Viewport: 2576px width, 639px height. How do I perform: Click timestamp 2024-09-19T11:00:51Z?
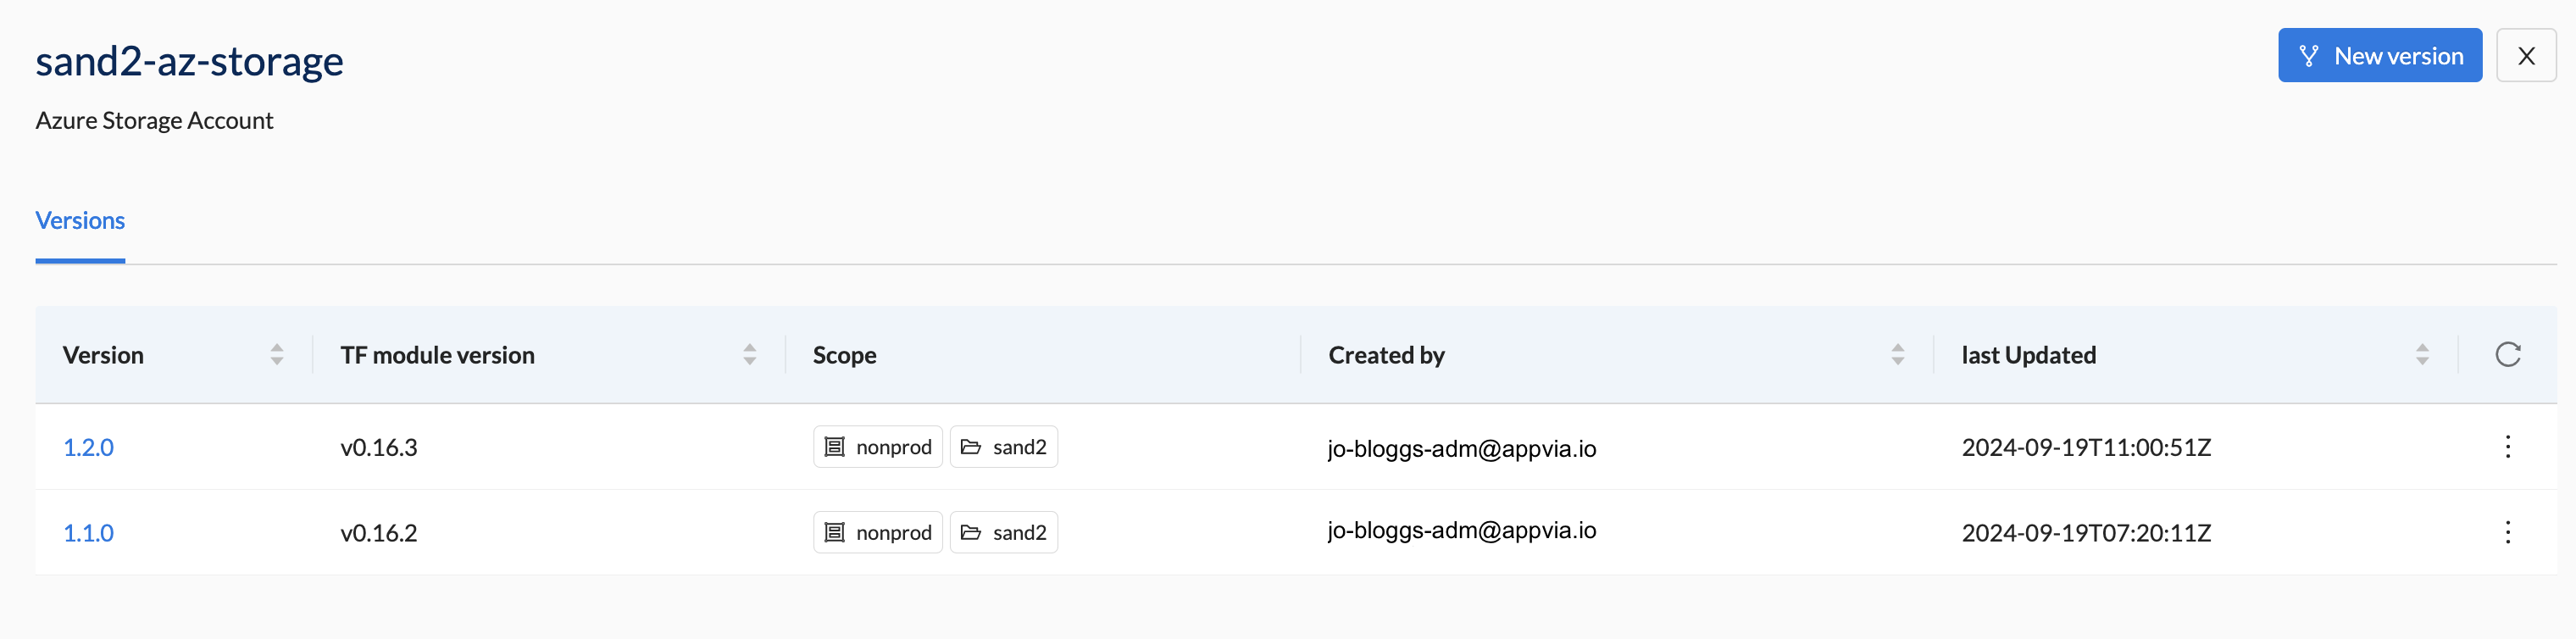click(x=2086, y=447)
